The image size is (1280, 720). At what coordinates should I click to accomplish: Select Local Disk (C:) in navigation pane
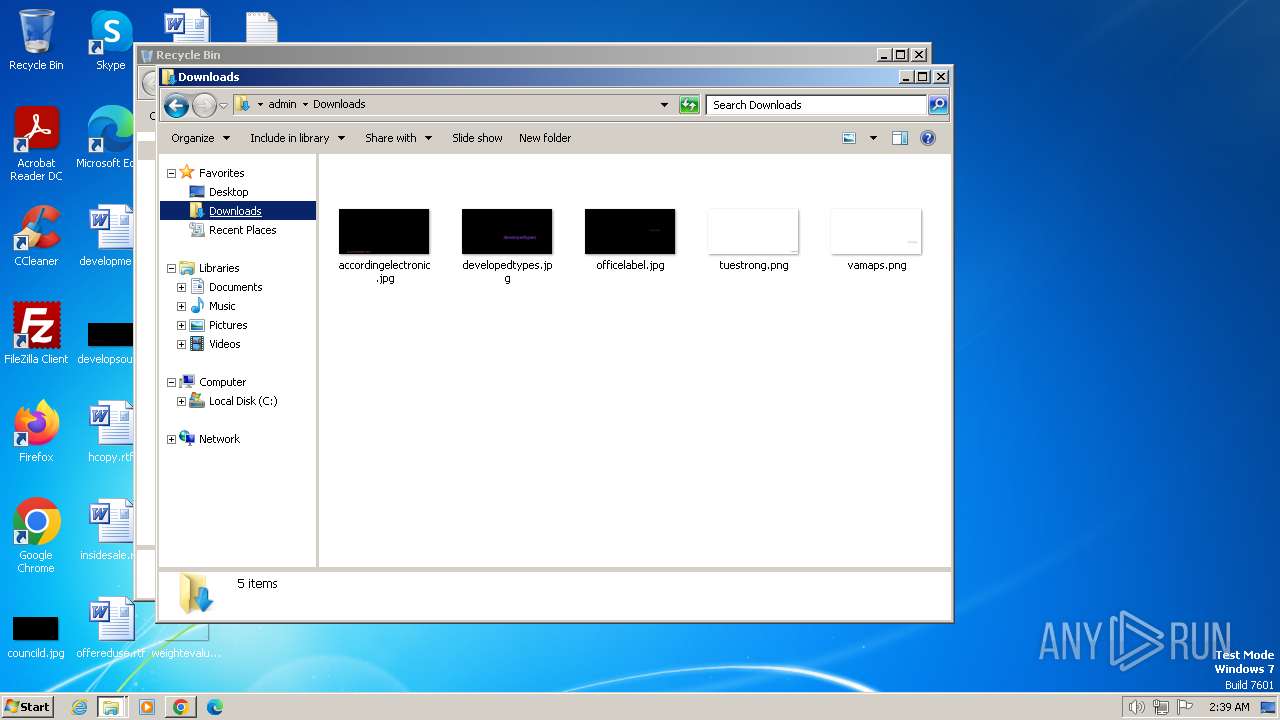click(243, 401)
